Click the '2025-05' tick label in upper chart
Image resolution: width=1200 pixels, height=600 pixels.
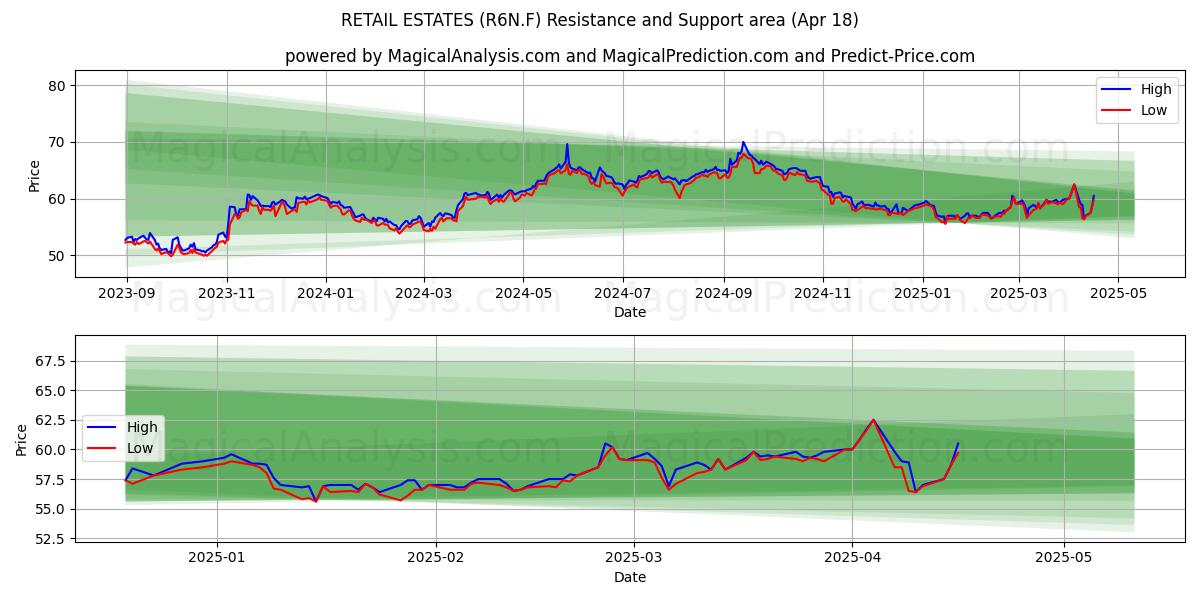coord(1118,294)
